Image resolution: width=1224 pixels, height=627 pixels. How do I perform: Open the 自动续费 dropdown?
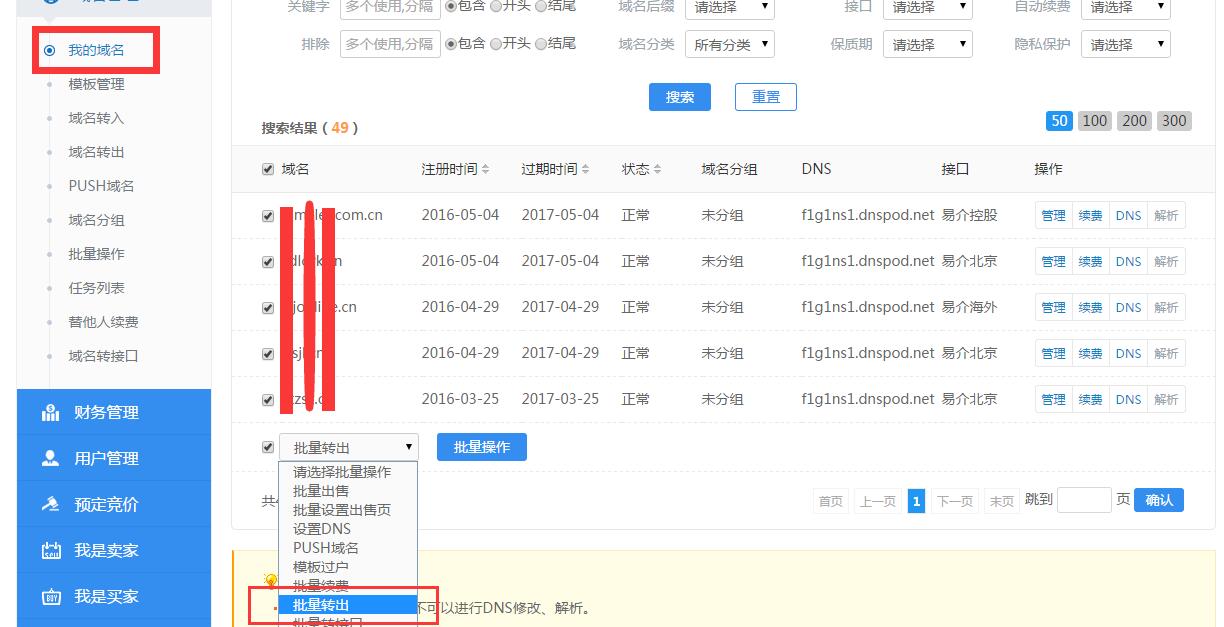(x=1125, y=8)
